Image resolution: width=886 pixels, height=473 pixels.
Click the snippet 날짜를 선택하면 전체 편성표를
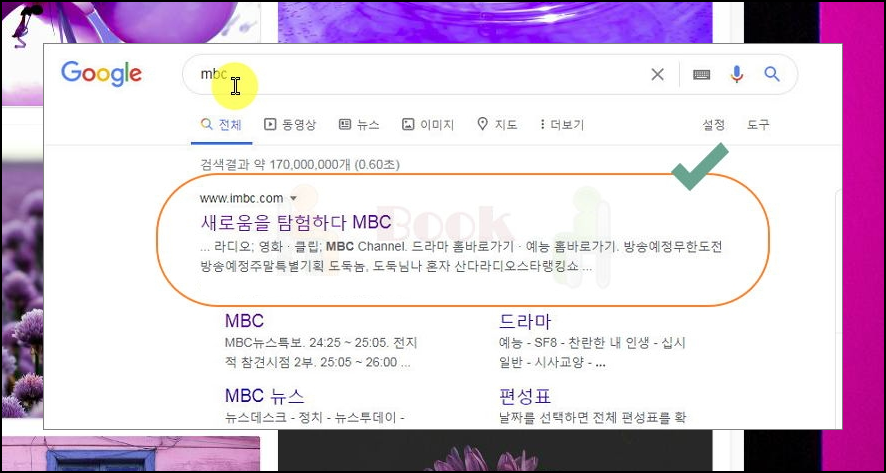tap(592, 419)
